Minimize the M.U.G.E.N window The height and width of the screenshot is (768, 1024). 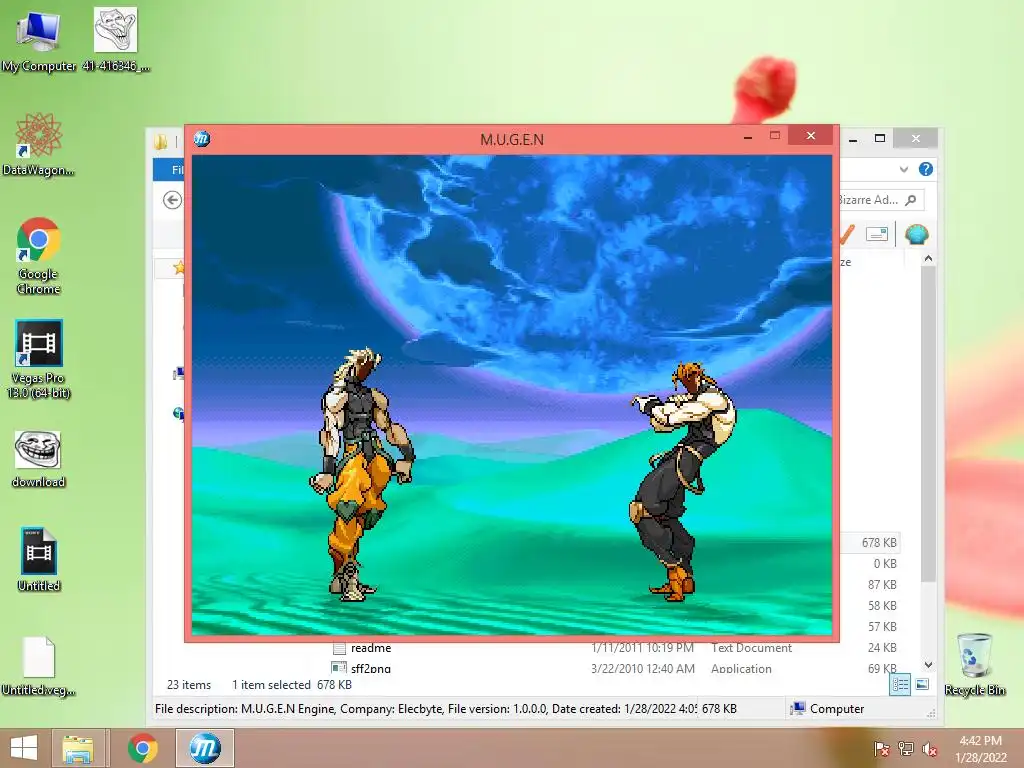pos(748,137)
